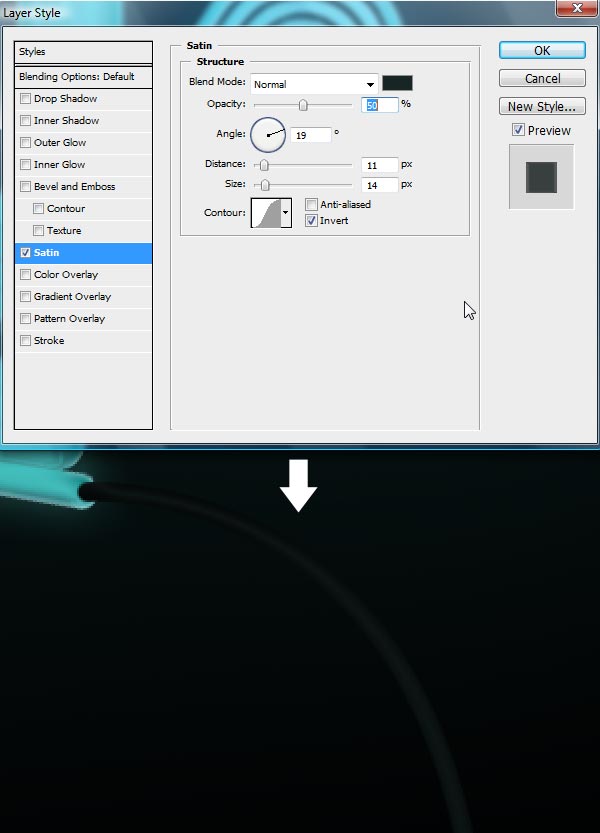Viewport: 600px width, 833px height.
Task: Select the Styles list header
Action: coord(83,52)
